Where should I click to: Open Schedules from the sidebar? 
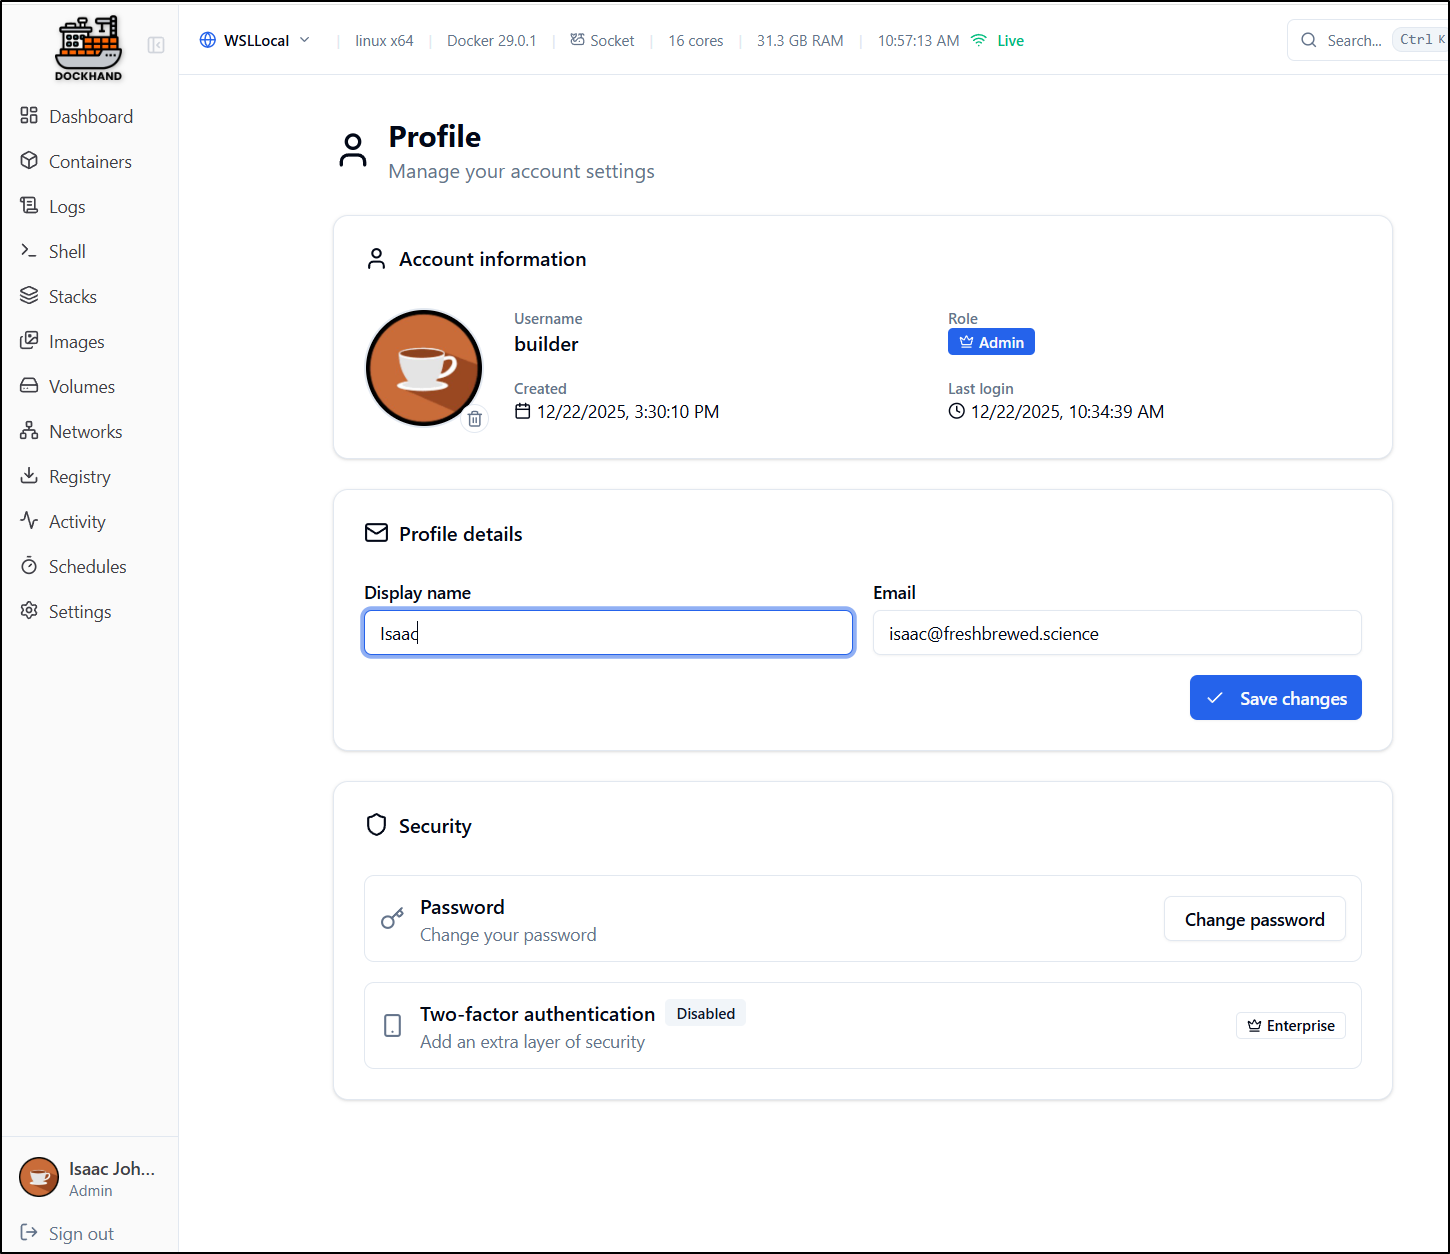[87, 567]
